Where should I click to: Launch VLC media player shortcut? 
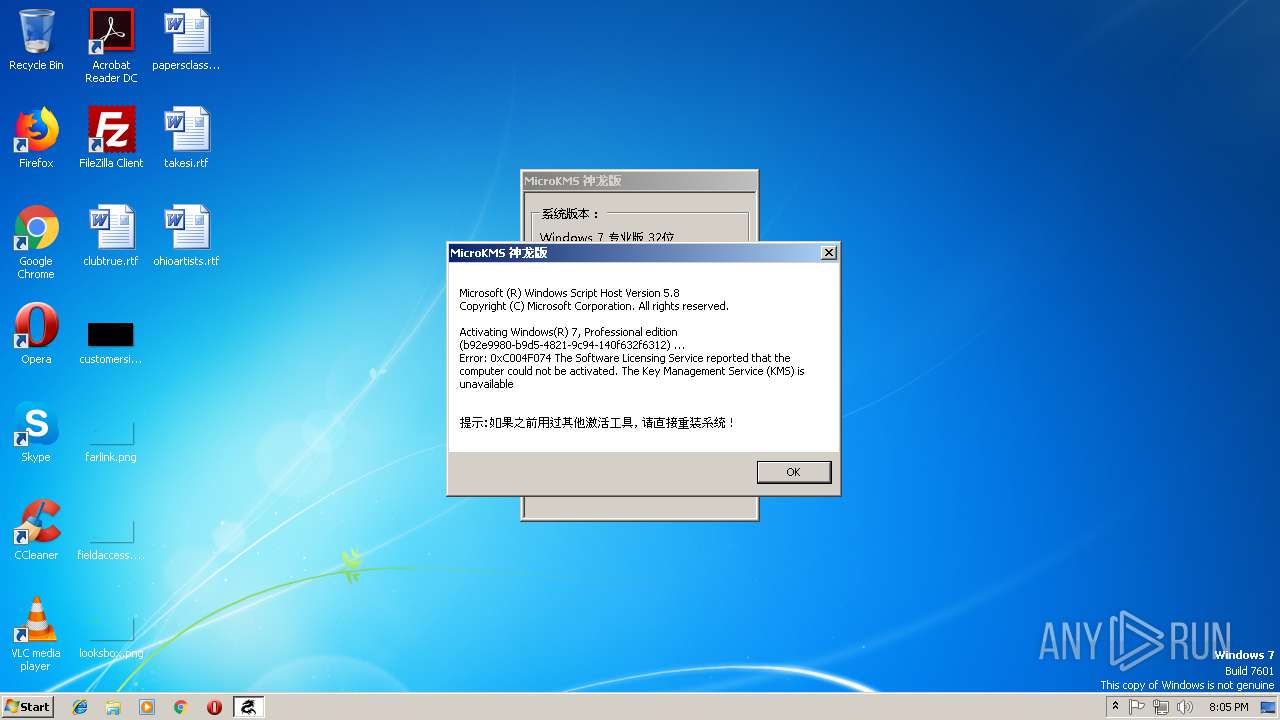(x=36, y=634)
